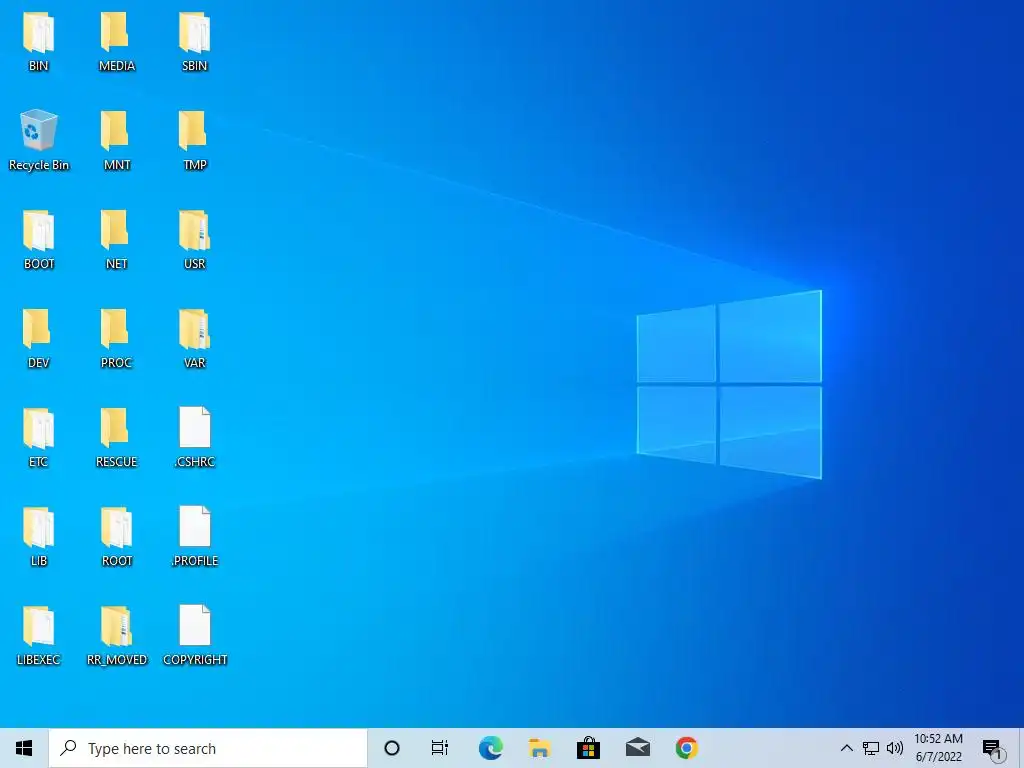Screen dimensions: 1024x768
Task: Open the clock showing 10:52 AM
Action: click(x=938, y=748)
